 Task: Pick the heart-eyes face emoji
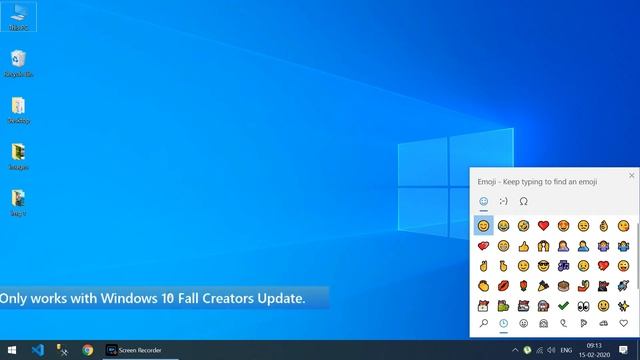563,226
